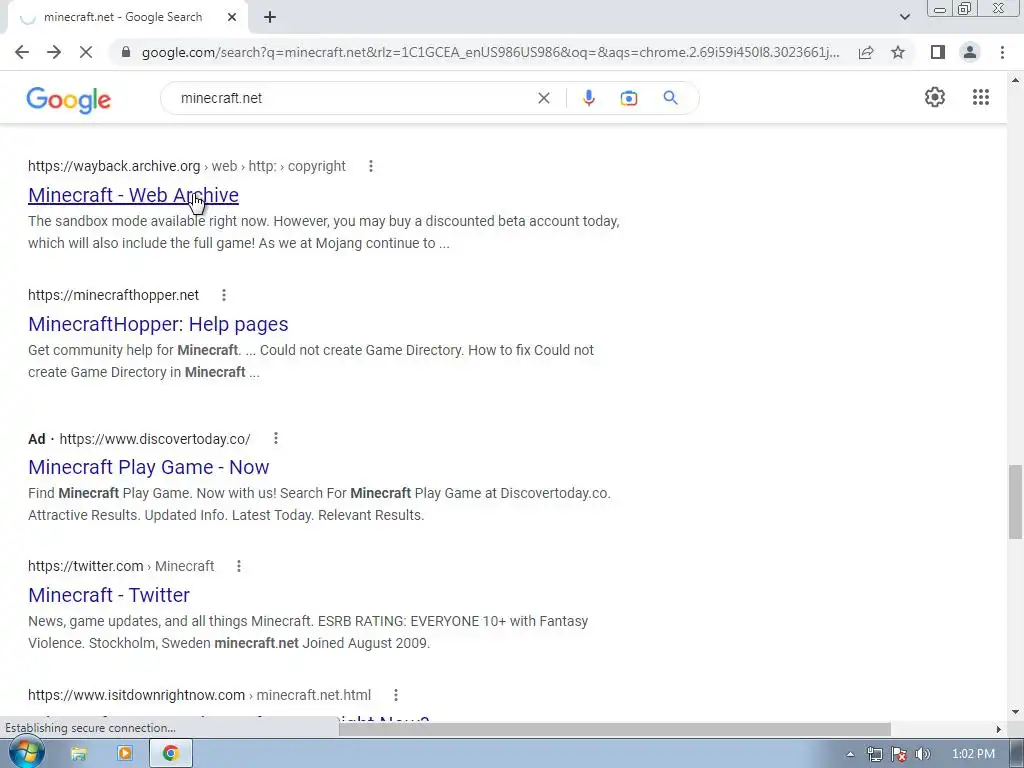Show hidden system tray icons
Screen dimensions: 1024x768
click(850, 754)
